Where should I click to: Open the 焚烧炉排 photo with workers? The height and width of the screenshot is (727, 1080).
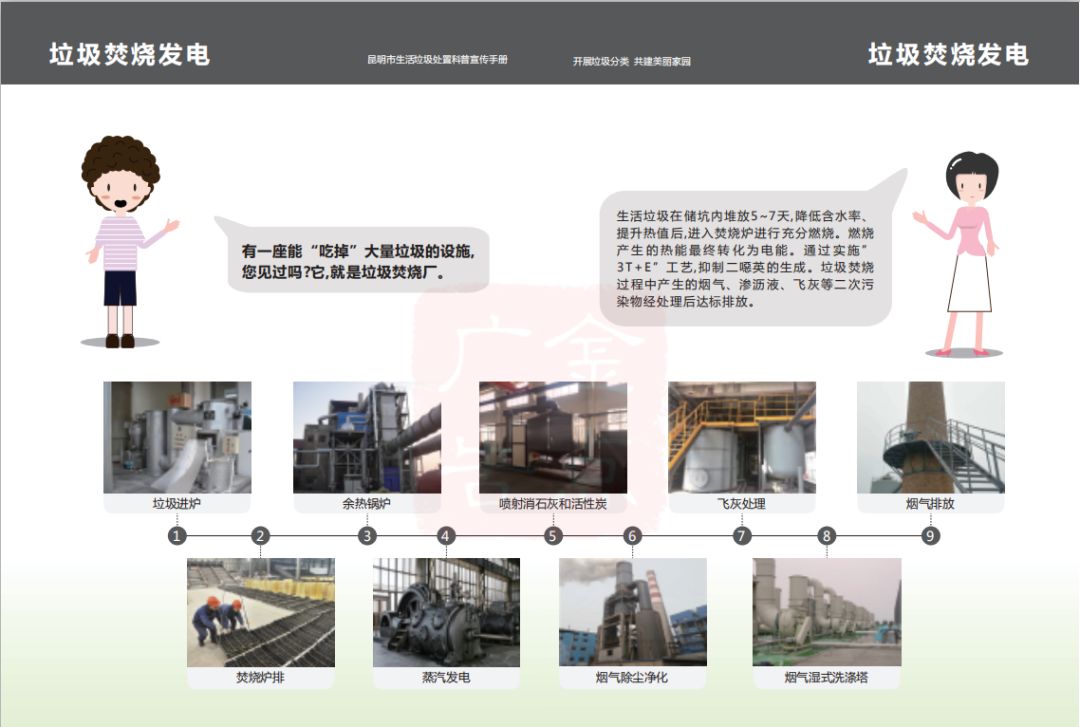coord(260,612)
